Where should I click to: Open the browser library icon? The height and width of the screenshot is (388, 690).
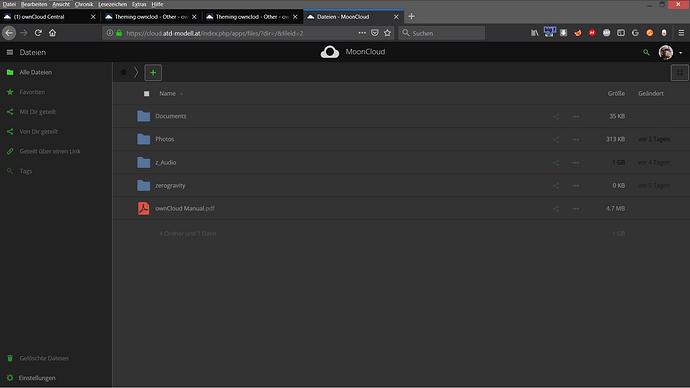point(535,33)
